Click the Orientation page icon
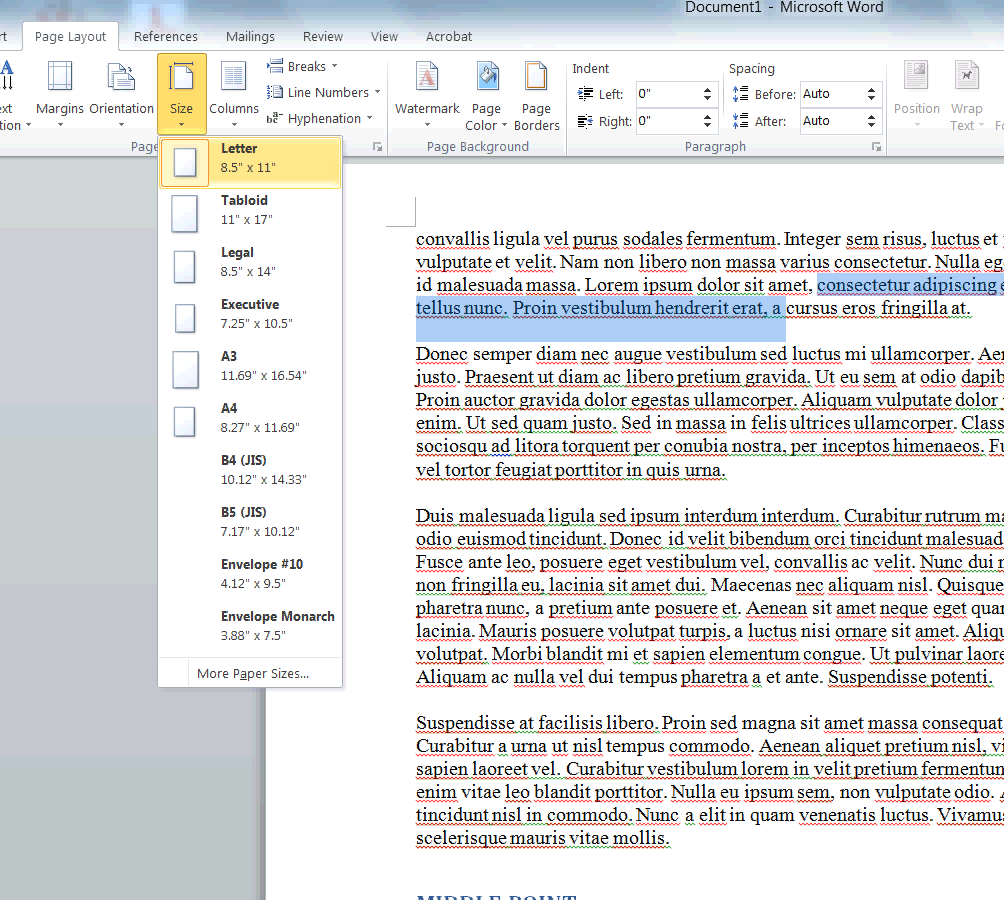The width and height of the screenshot is (1004, 900). pos(121,76)
